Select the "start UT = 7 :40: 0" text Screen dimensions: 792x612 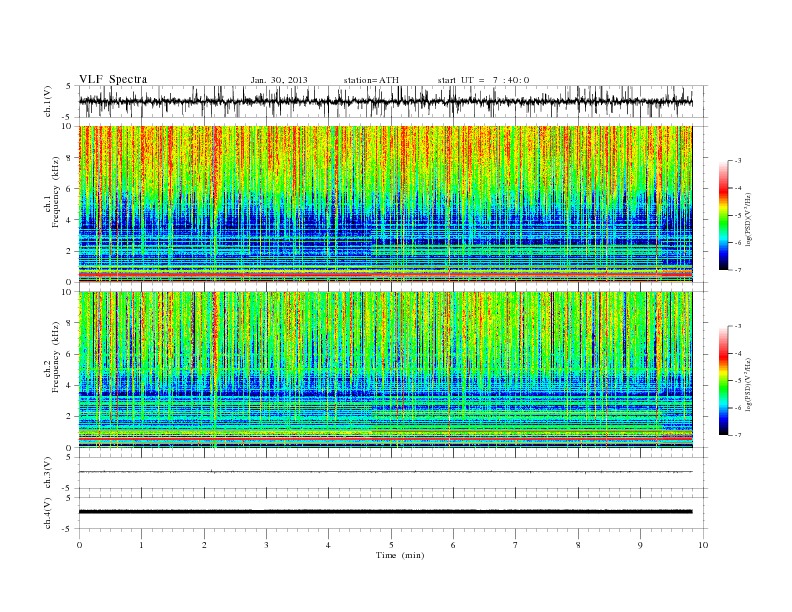click(483, 80)
